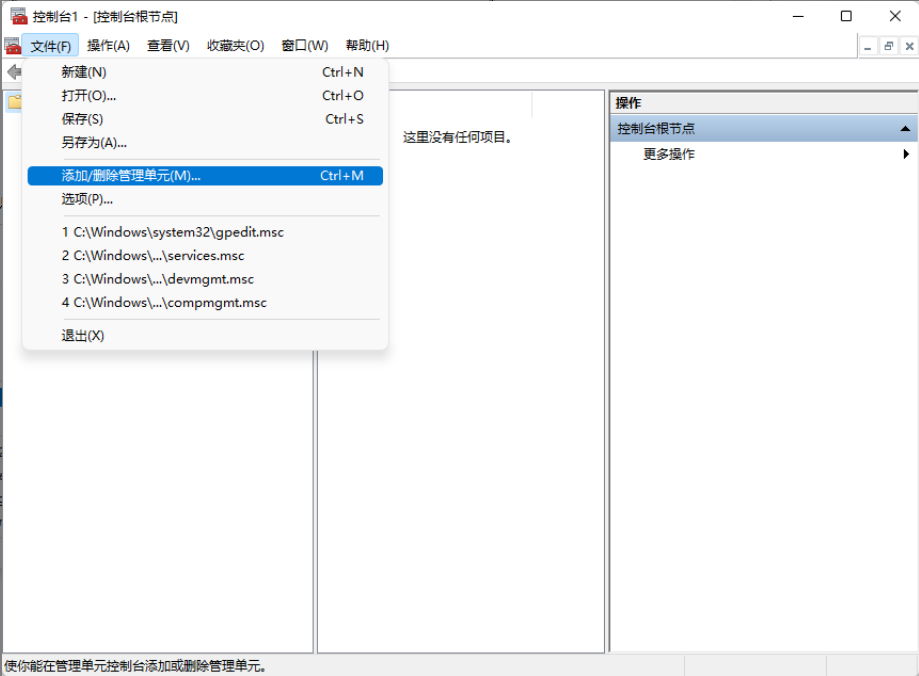Viewport: 919px width, 676px height.
Task: Restore the inner console child window
Action: (x=889, y=46)
